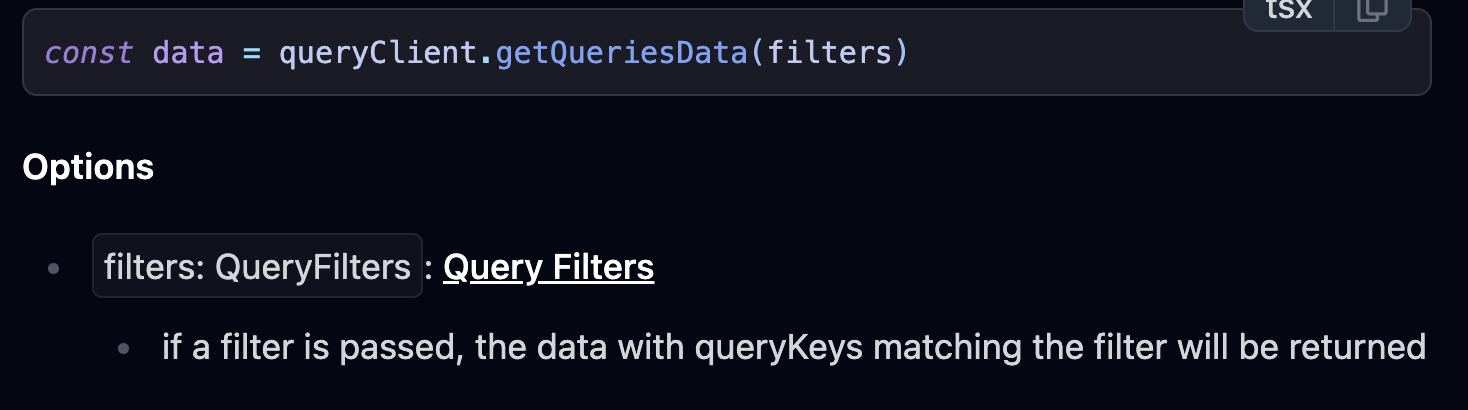Click the 'const' keyword in the code

pyautogui.click(x=89, y=52)
